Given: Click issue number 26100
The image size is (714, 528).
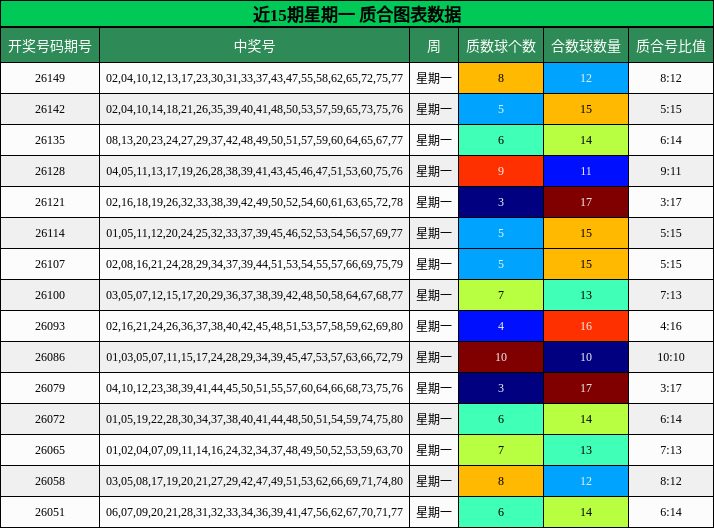Looking at the screenshot, I should tap(50, 294).
